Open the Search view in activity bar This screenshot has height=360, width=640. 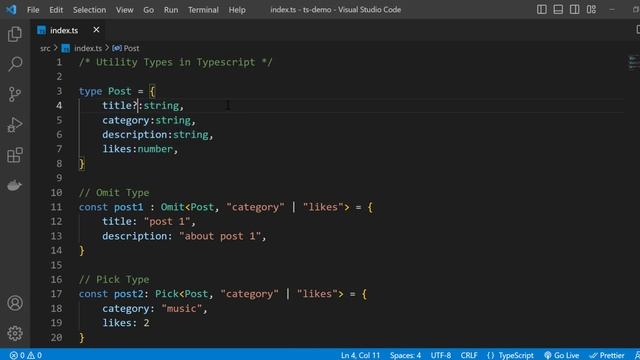[15, 64]
